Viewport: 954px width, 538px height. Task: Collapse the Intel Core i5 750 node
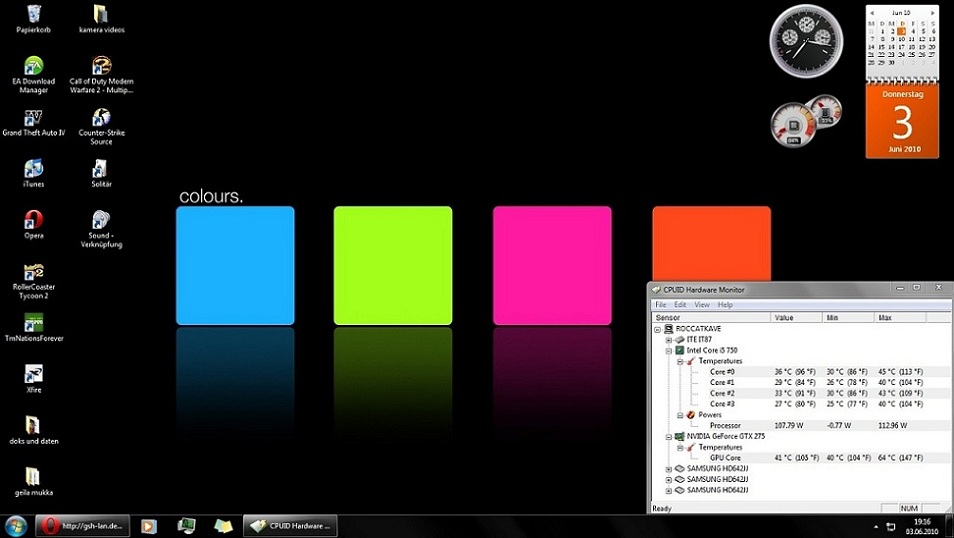click(x=669, y=351)
